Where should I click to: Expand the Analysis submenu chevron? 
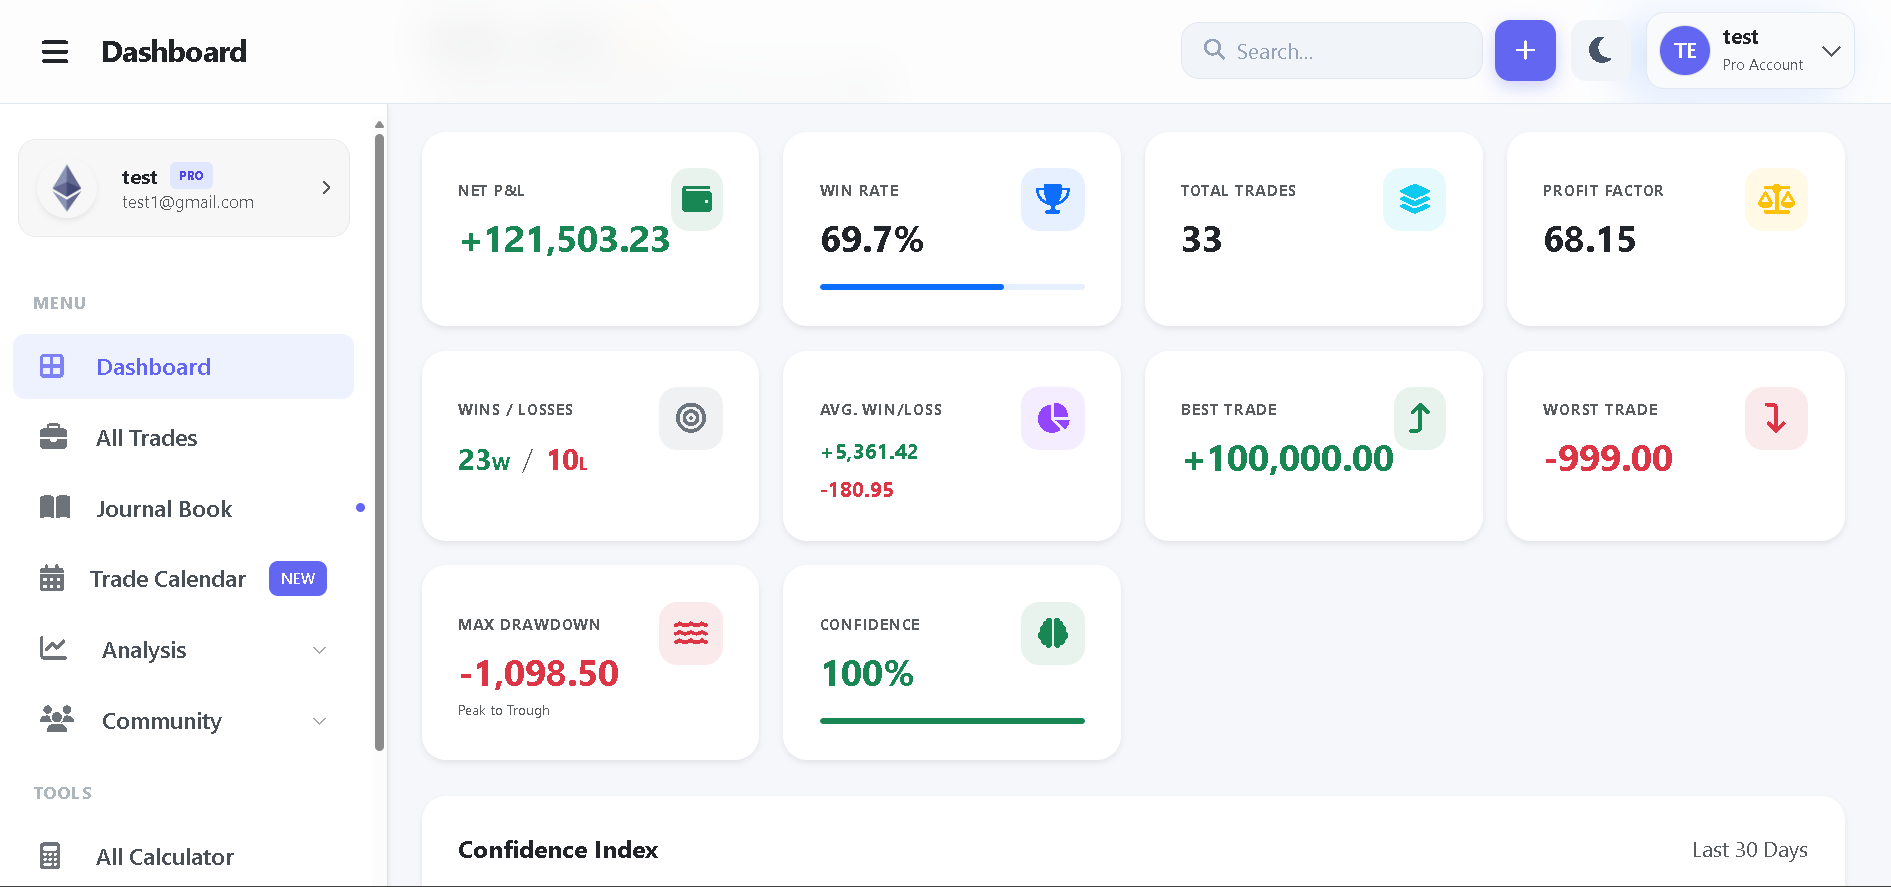320,650
